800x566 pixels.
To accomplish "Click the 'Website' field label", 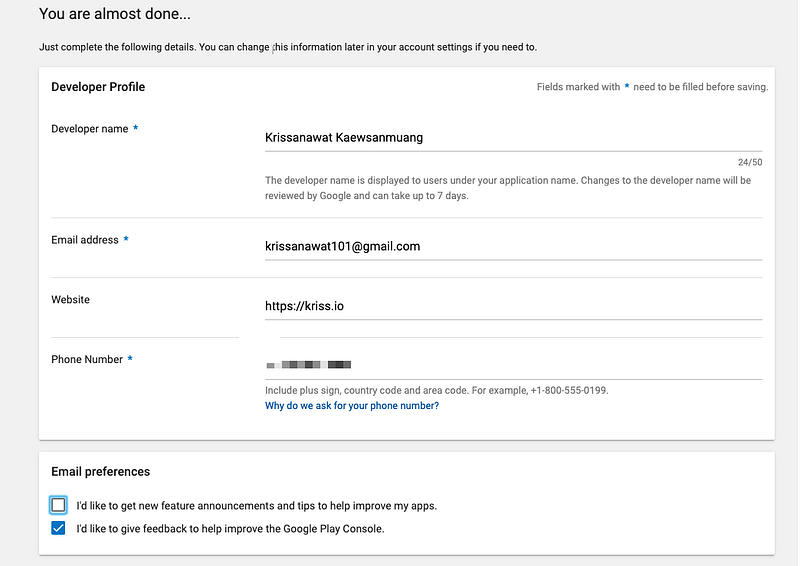I will pyautogui.click(x=71, y=299).
